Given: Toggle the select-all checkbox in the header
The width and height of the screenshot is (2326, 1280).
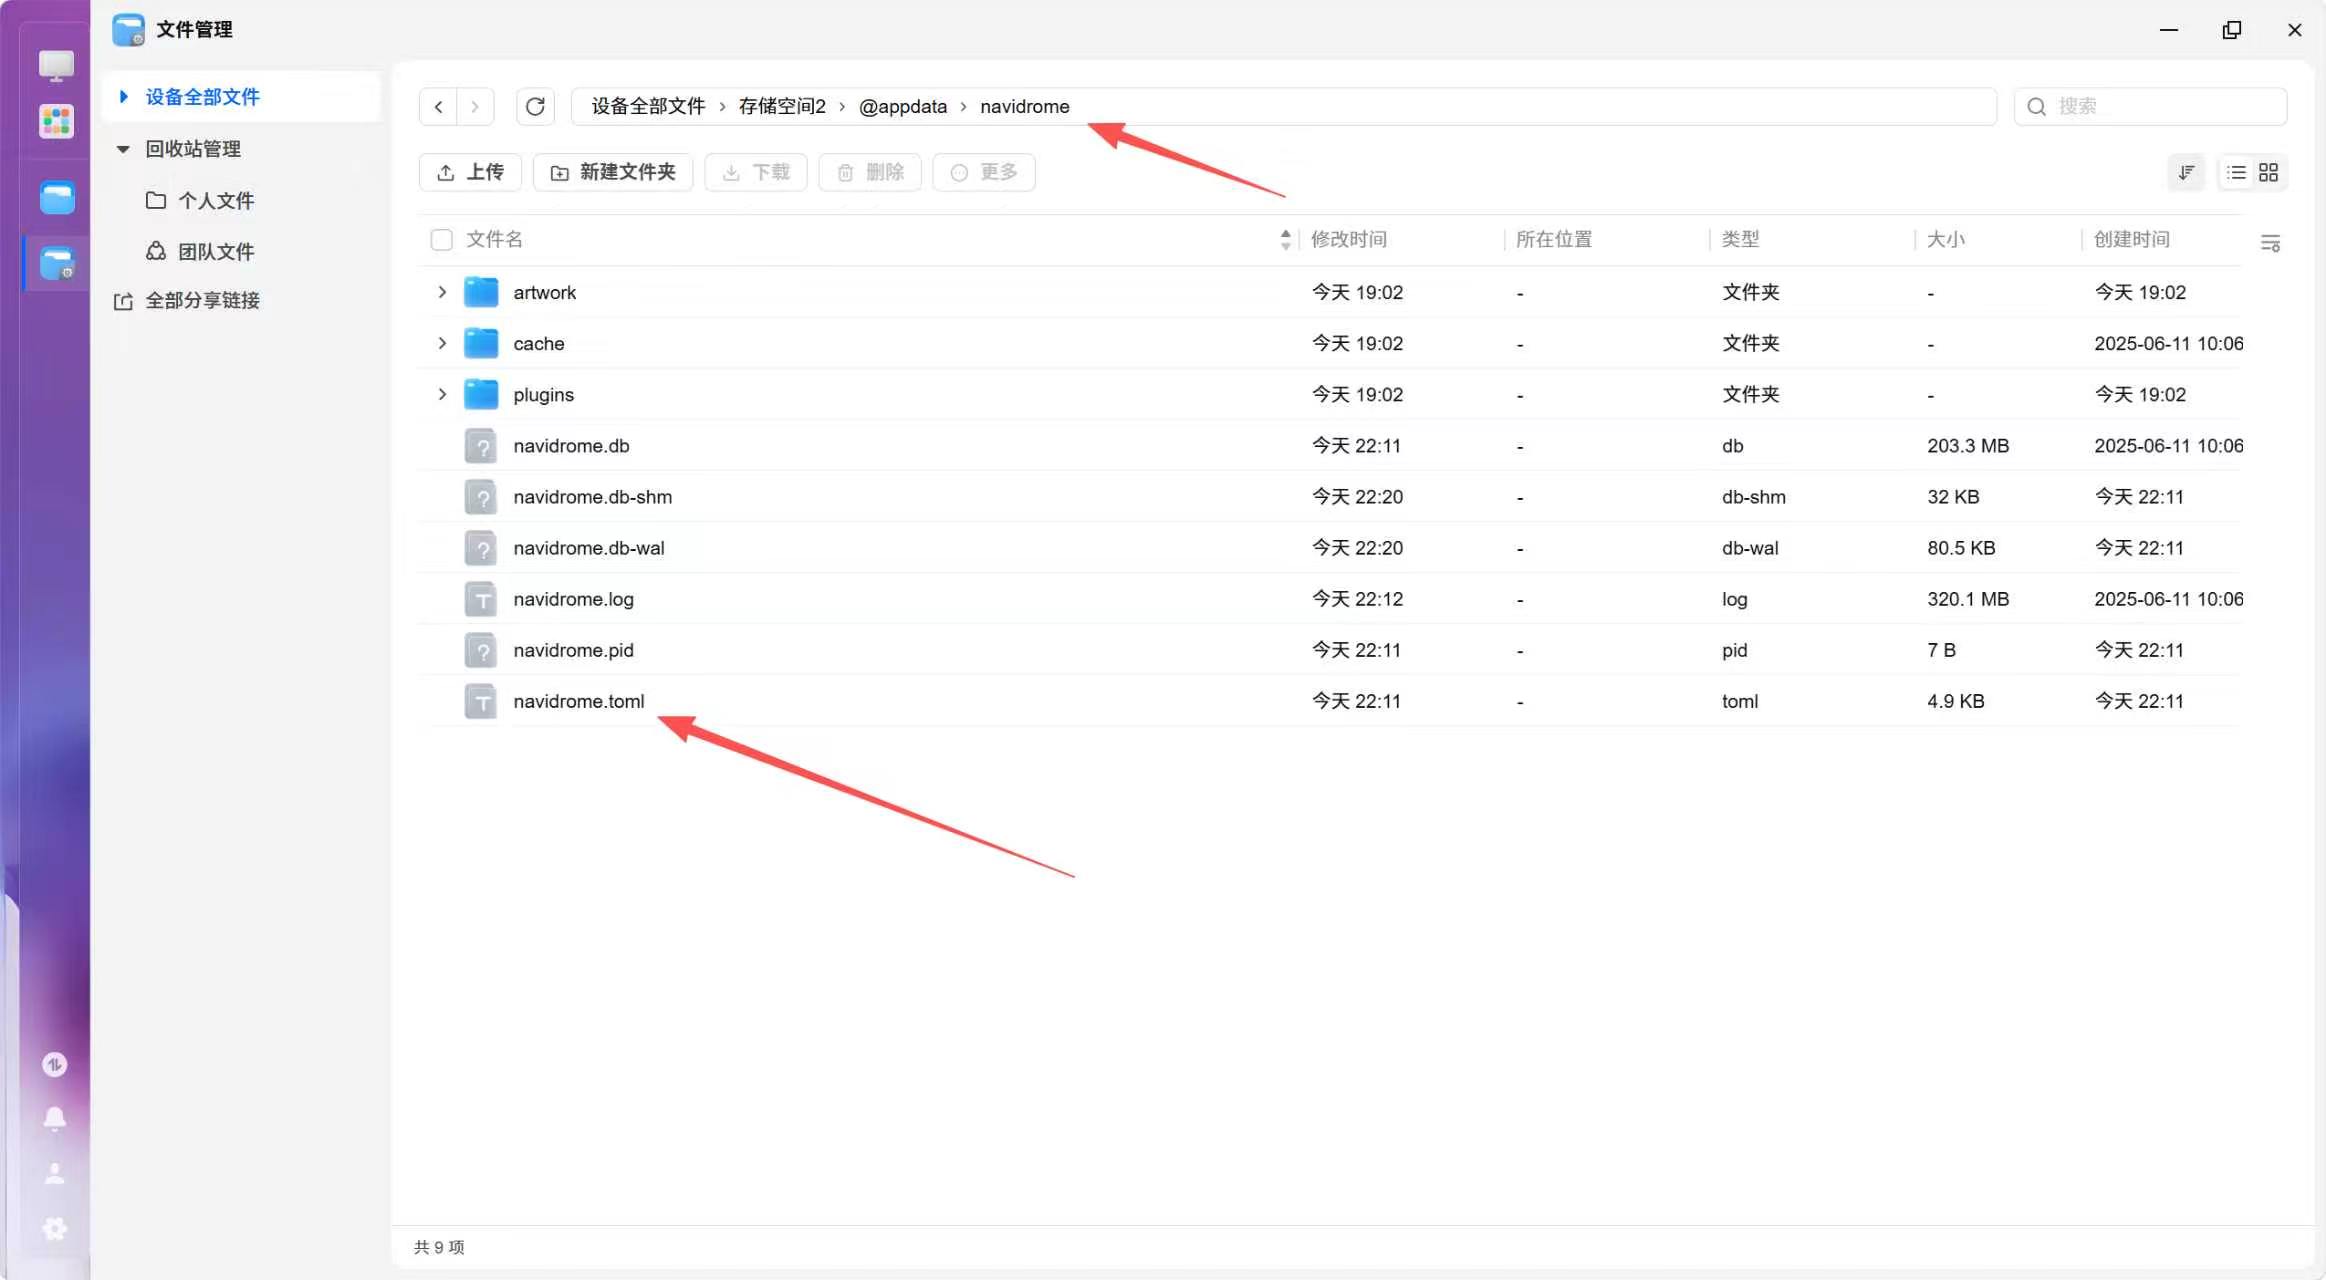Looking at the screenshot, I should click(441, 239).
